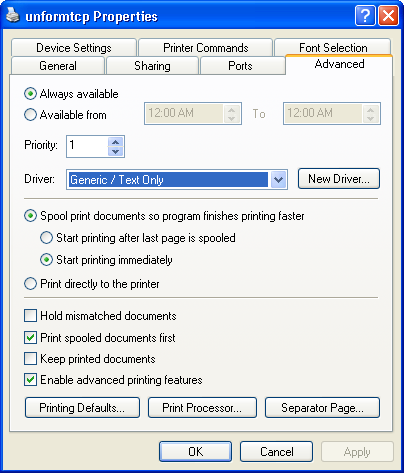This screenshot has width=404, height=473.
Task: Open the Device Settings tab
Action: (x=74, y=48)
